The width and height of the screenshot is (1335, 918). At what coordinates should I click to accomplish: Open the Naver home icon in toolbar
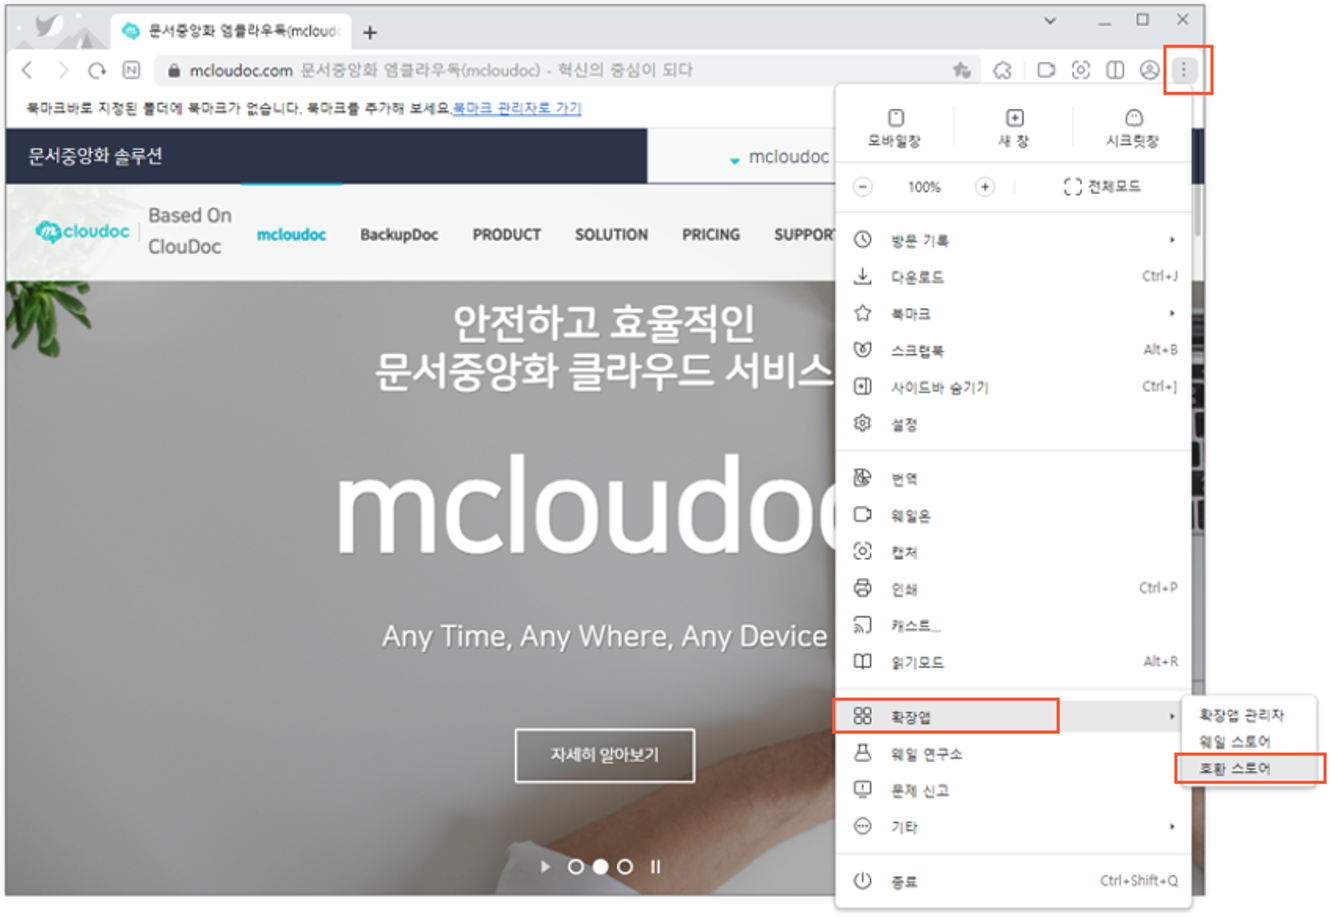click(131, 70)
